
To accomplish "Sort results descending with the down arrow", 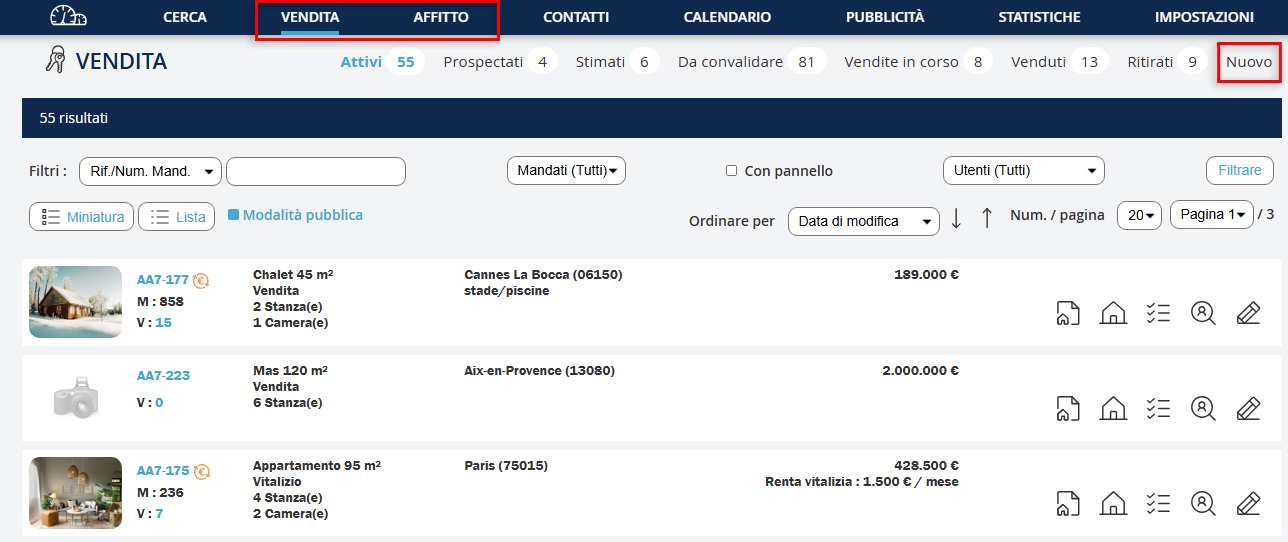I will click(956, 219).
